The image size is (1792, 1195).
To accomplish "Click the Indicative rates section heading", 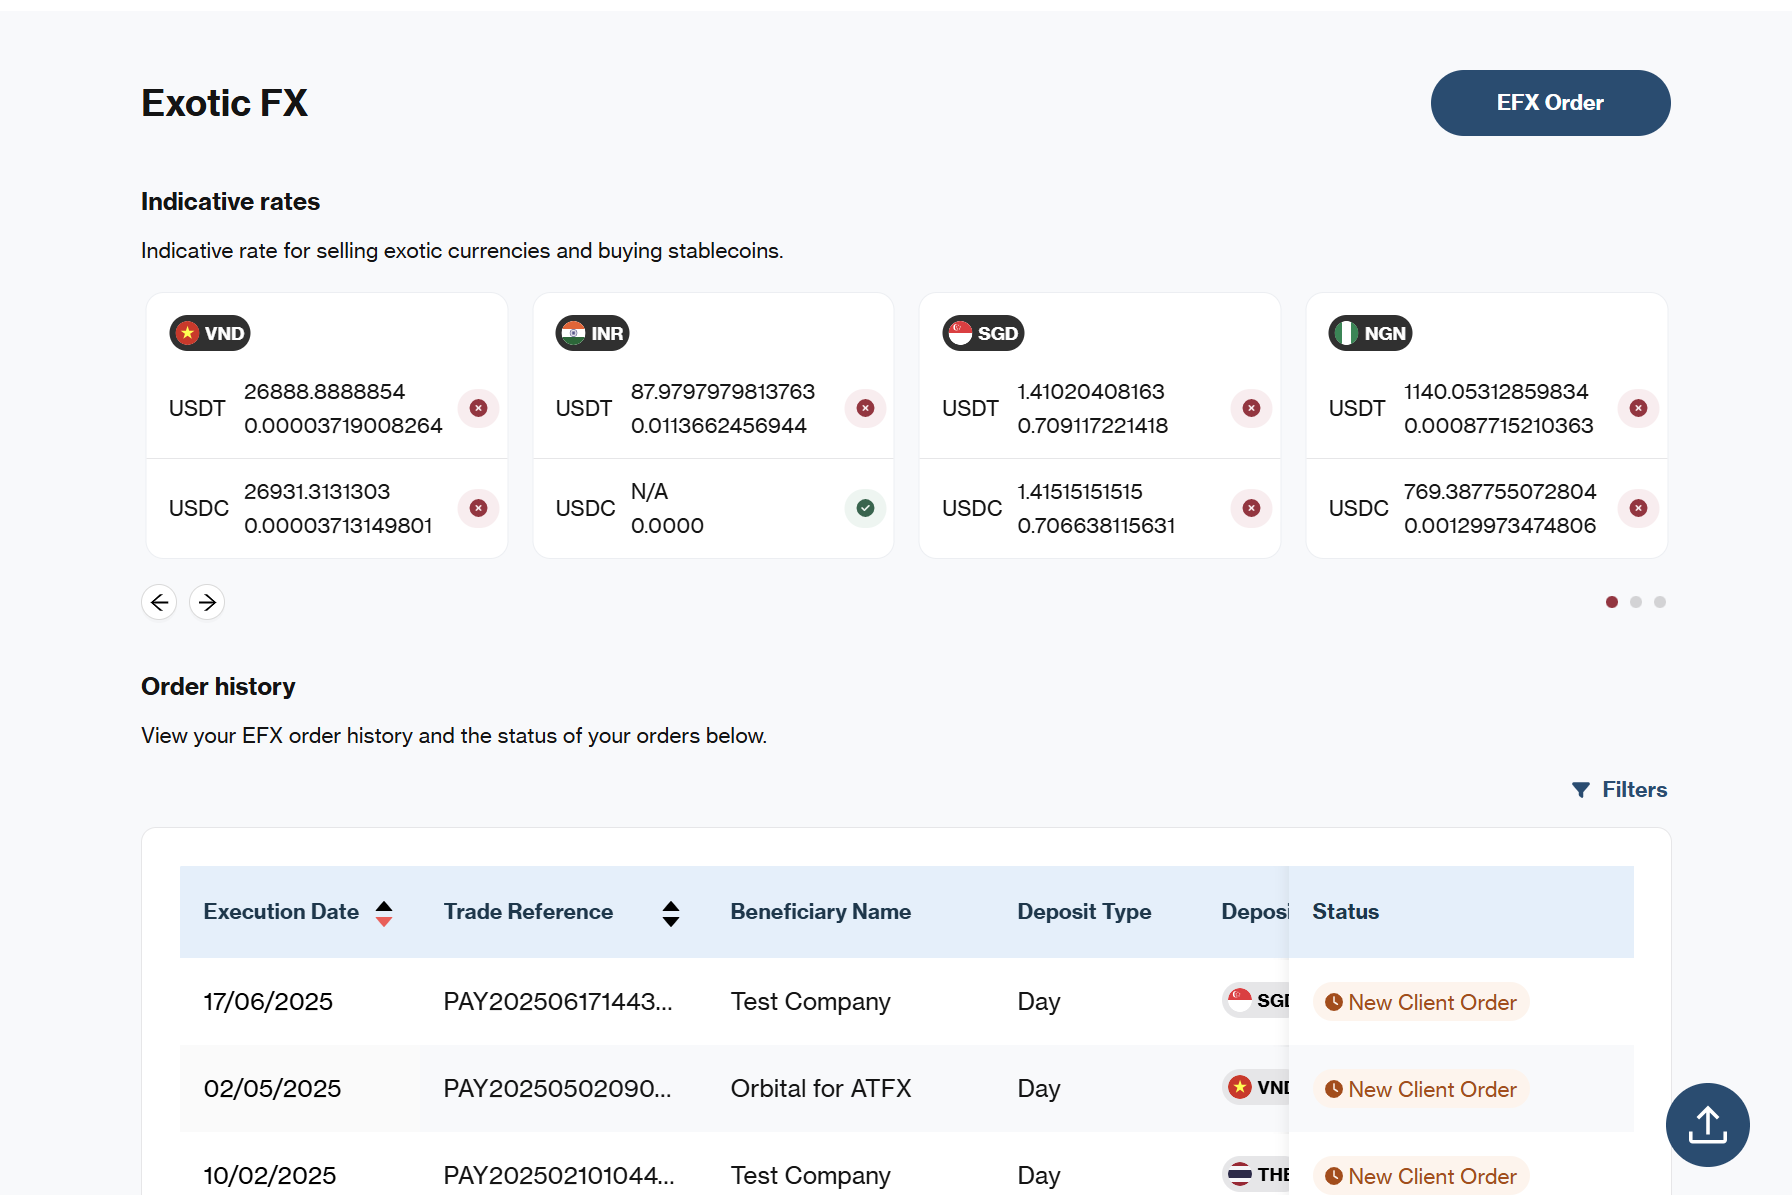I will 230,202.
